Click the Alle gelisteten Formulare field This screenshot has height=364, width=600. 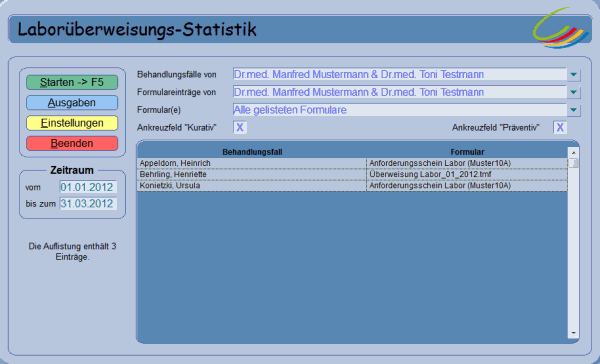click(399, 110)
